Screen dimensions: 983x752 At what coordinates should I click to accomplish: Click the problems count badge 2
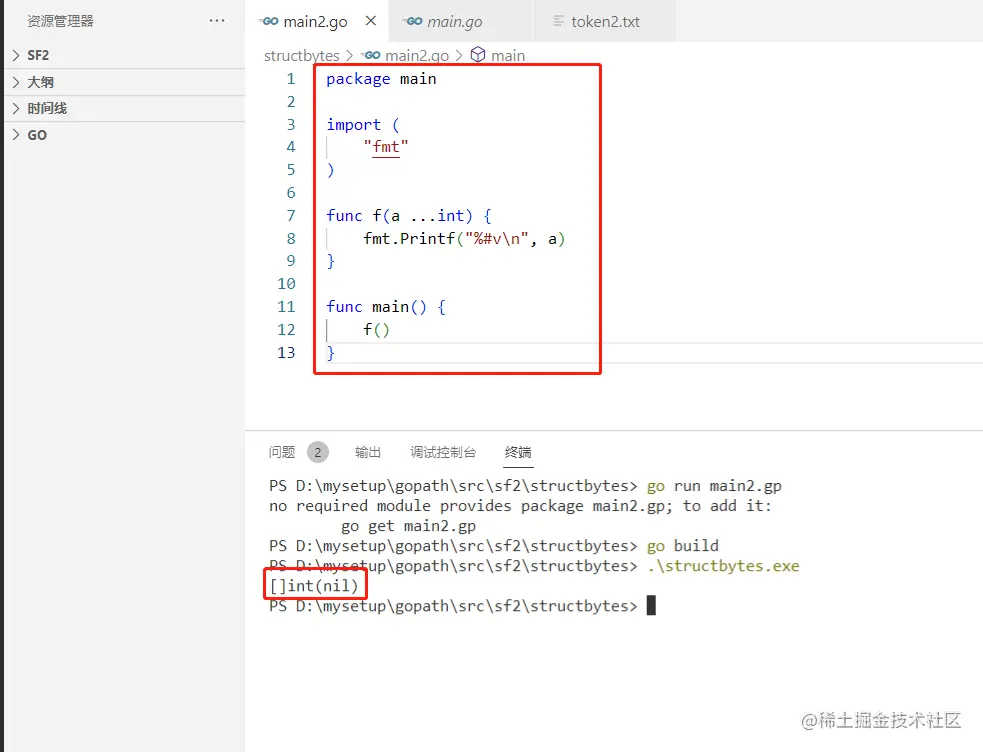click(318, 452)
